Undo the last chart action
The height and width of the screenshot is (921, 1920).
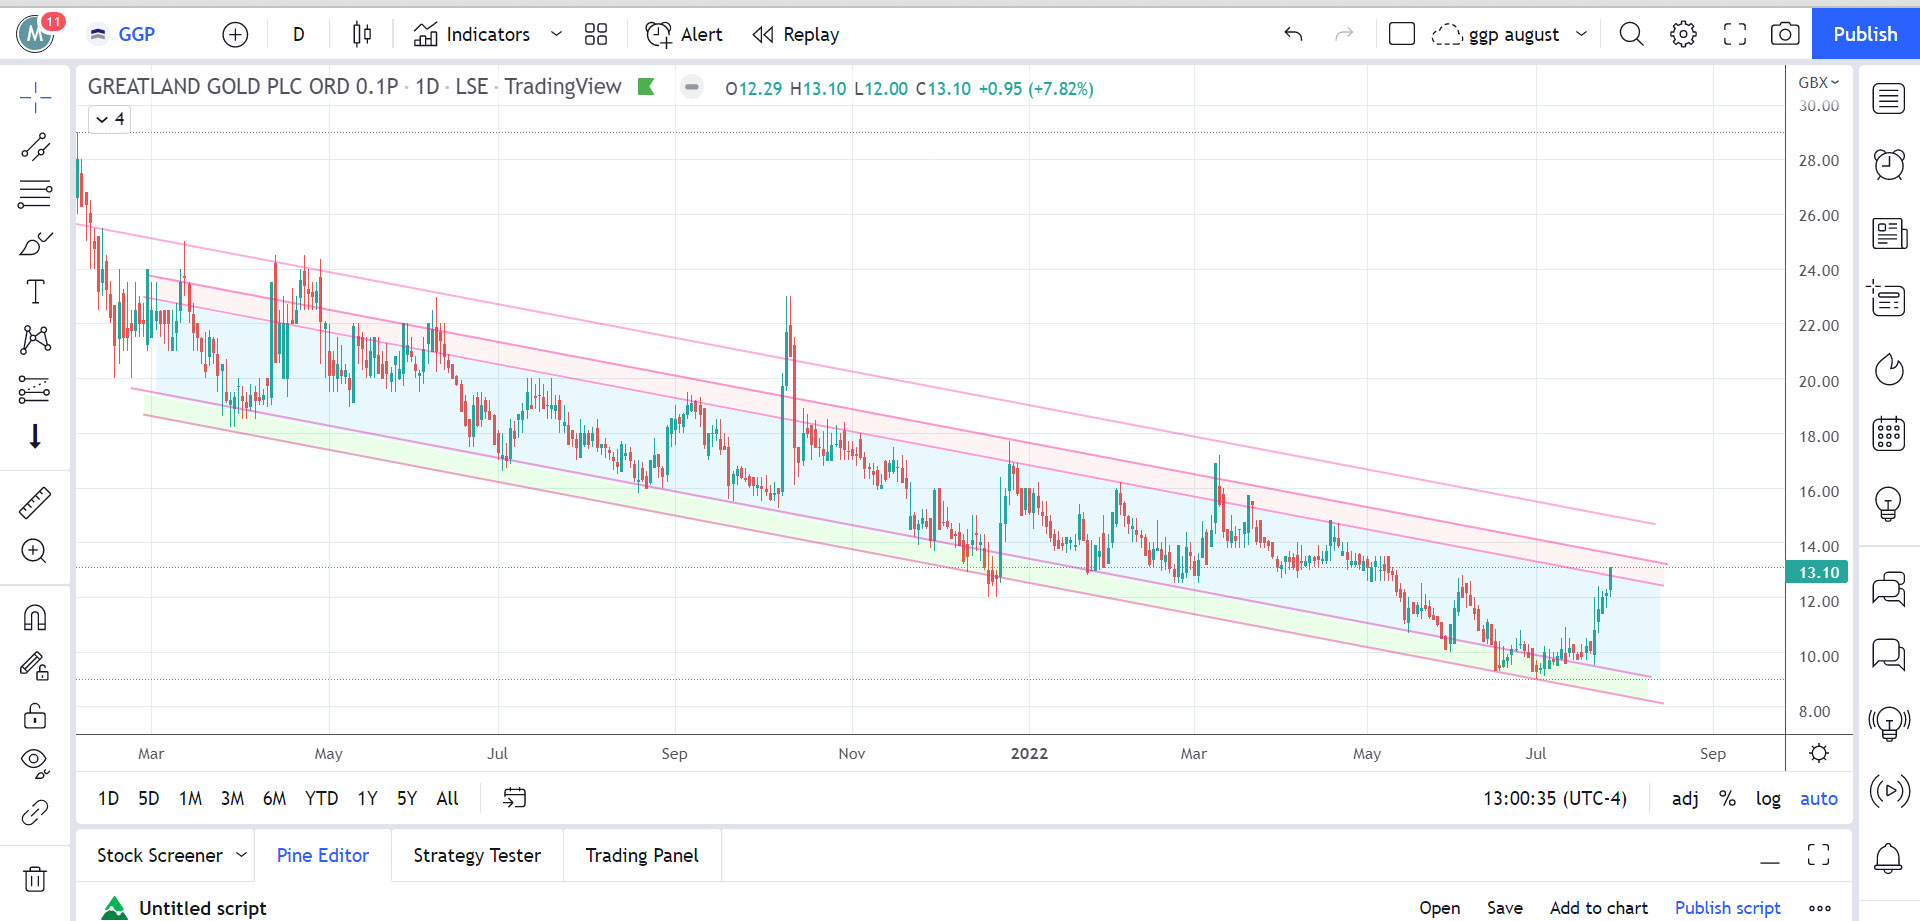click(x=1293, y=35)
